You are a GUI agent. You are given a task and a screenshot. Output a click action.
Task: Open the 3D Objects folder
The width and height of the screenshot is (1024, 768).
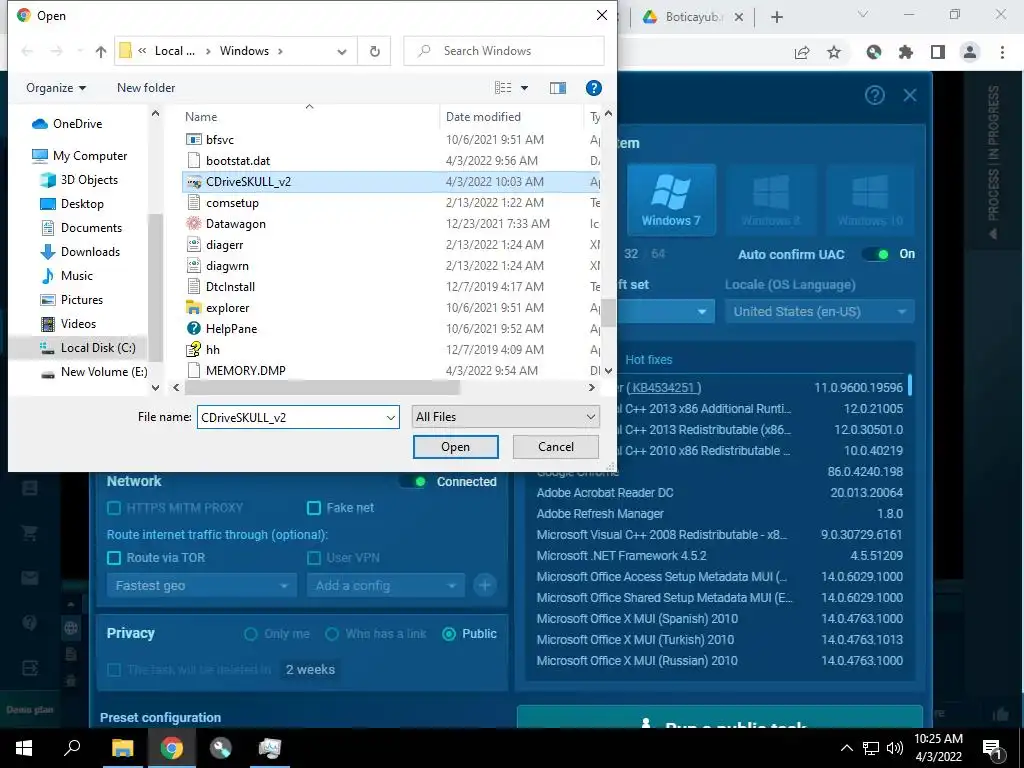pos(79,180)
